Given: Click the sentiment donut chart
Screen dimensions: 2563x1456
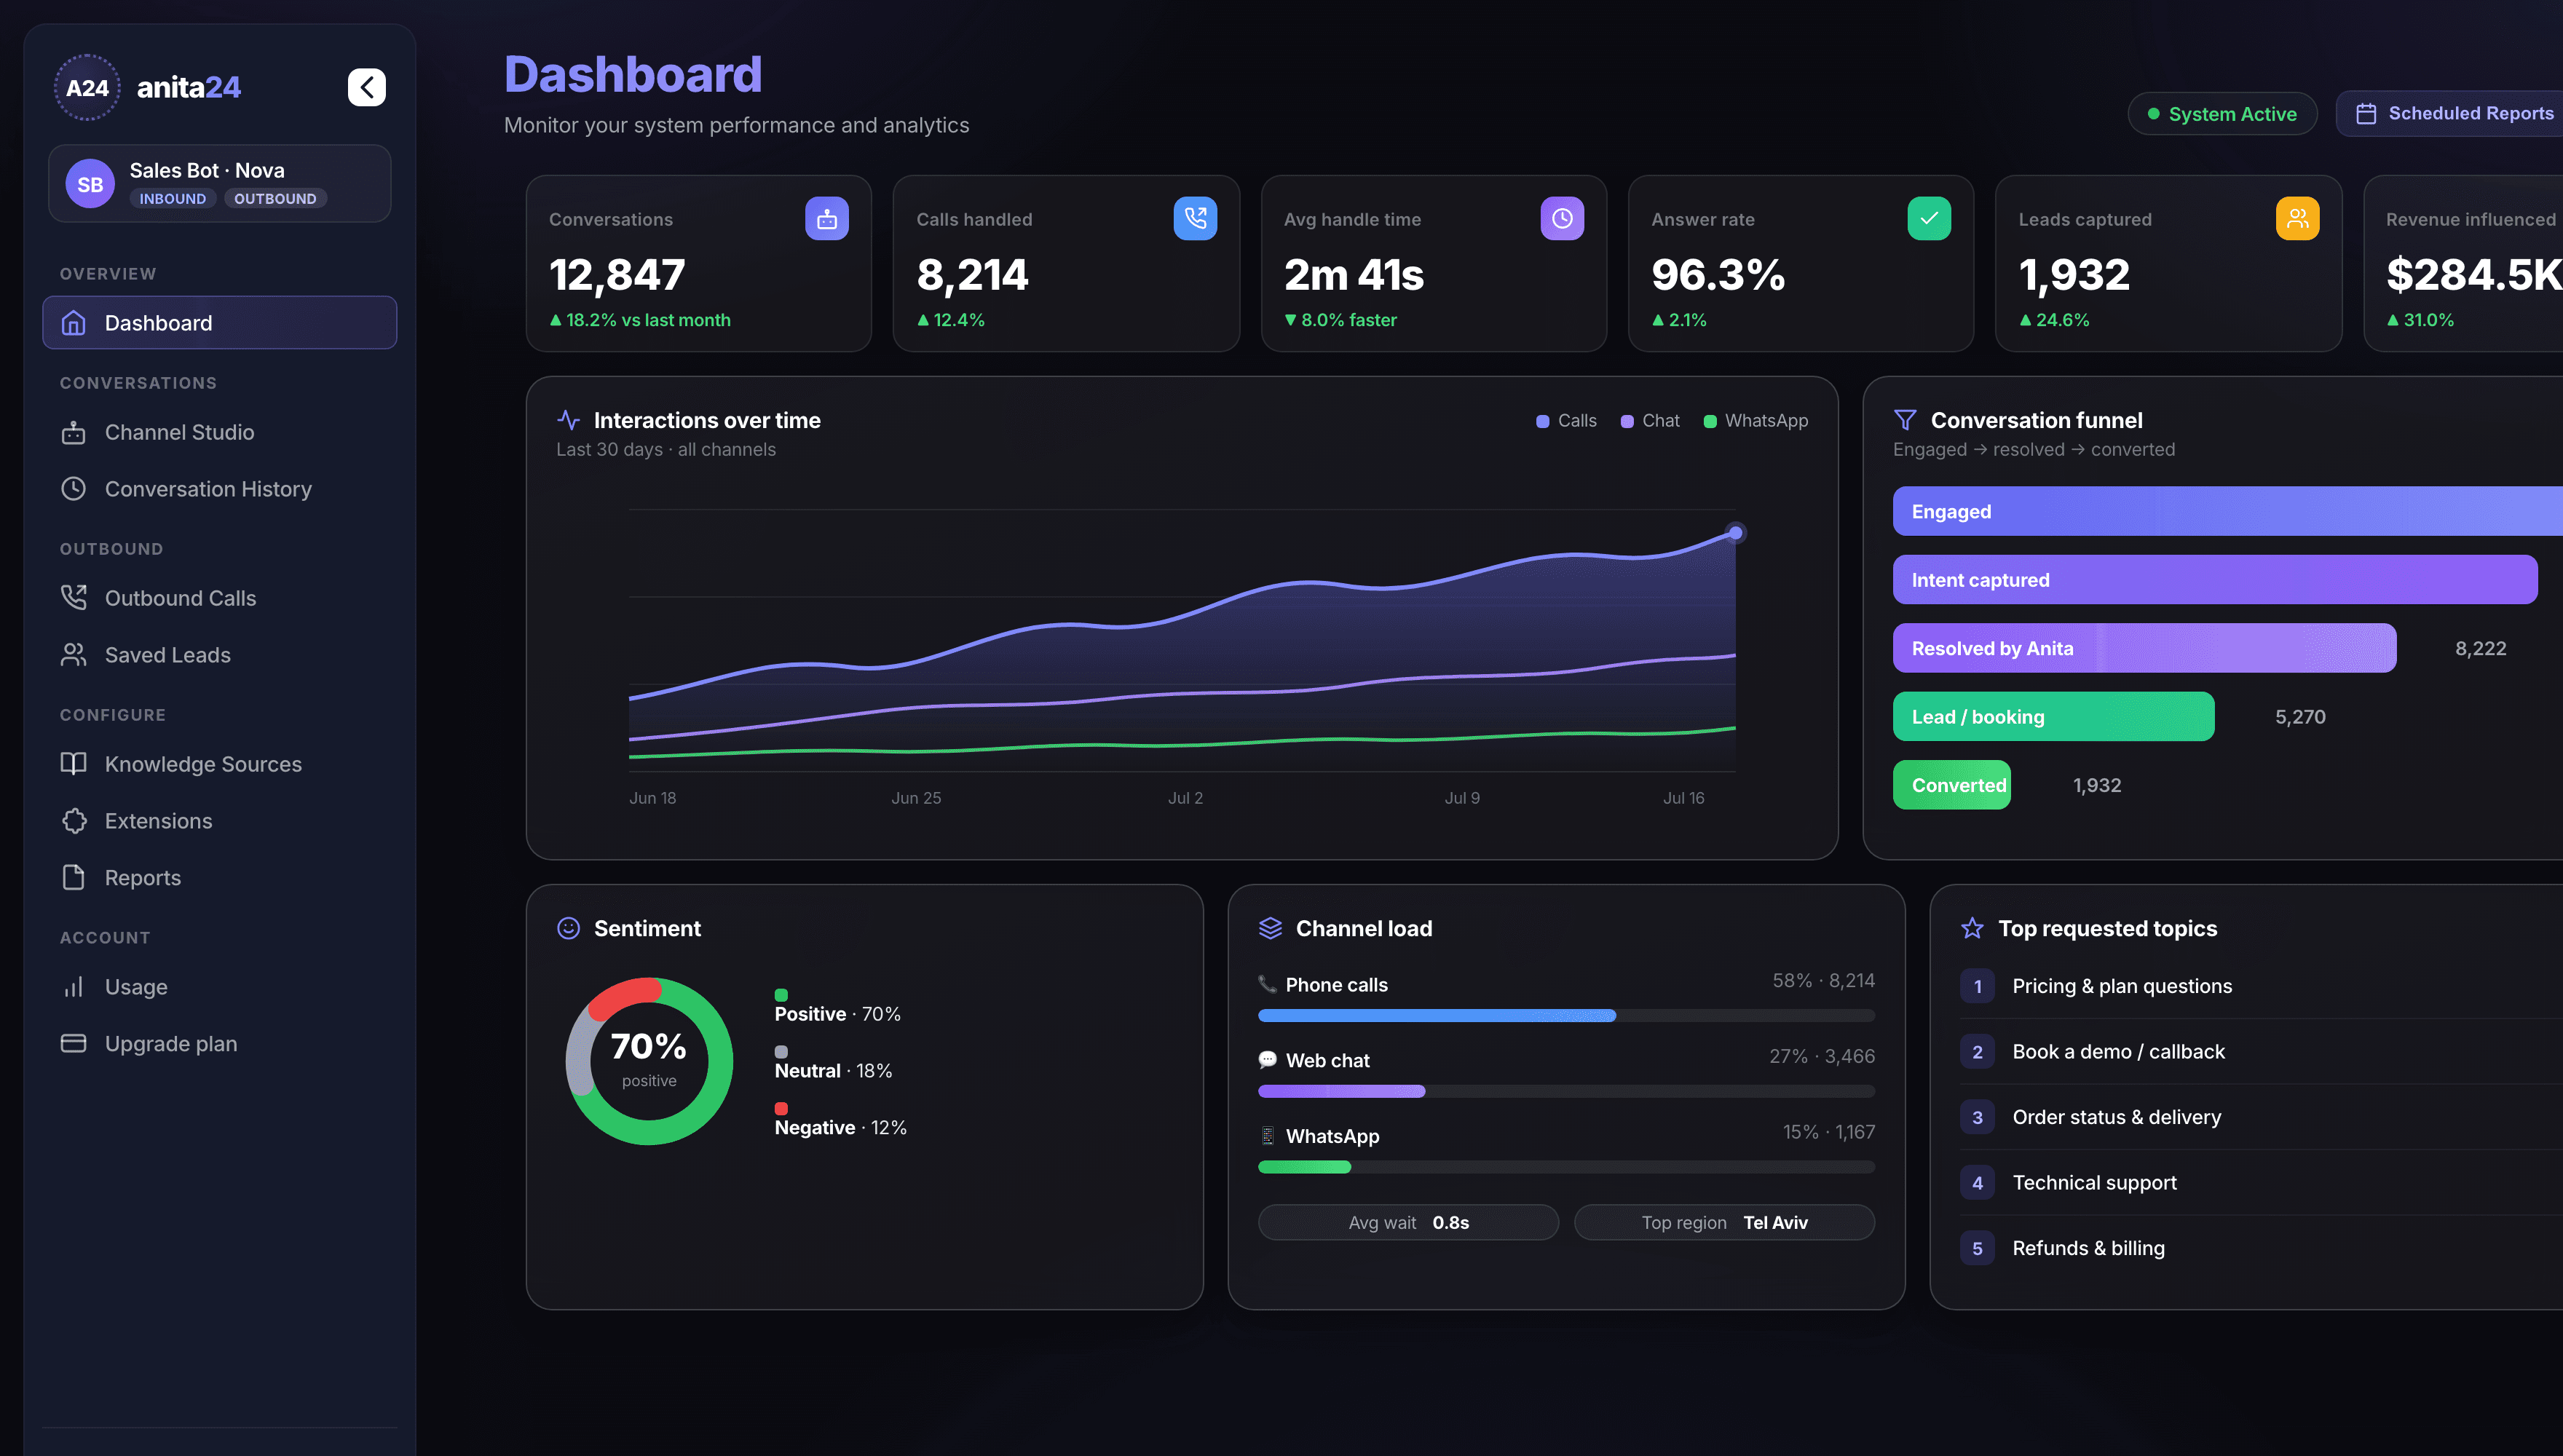Looking at the screenshot, I should tap(649, 1061).
